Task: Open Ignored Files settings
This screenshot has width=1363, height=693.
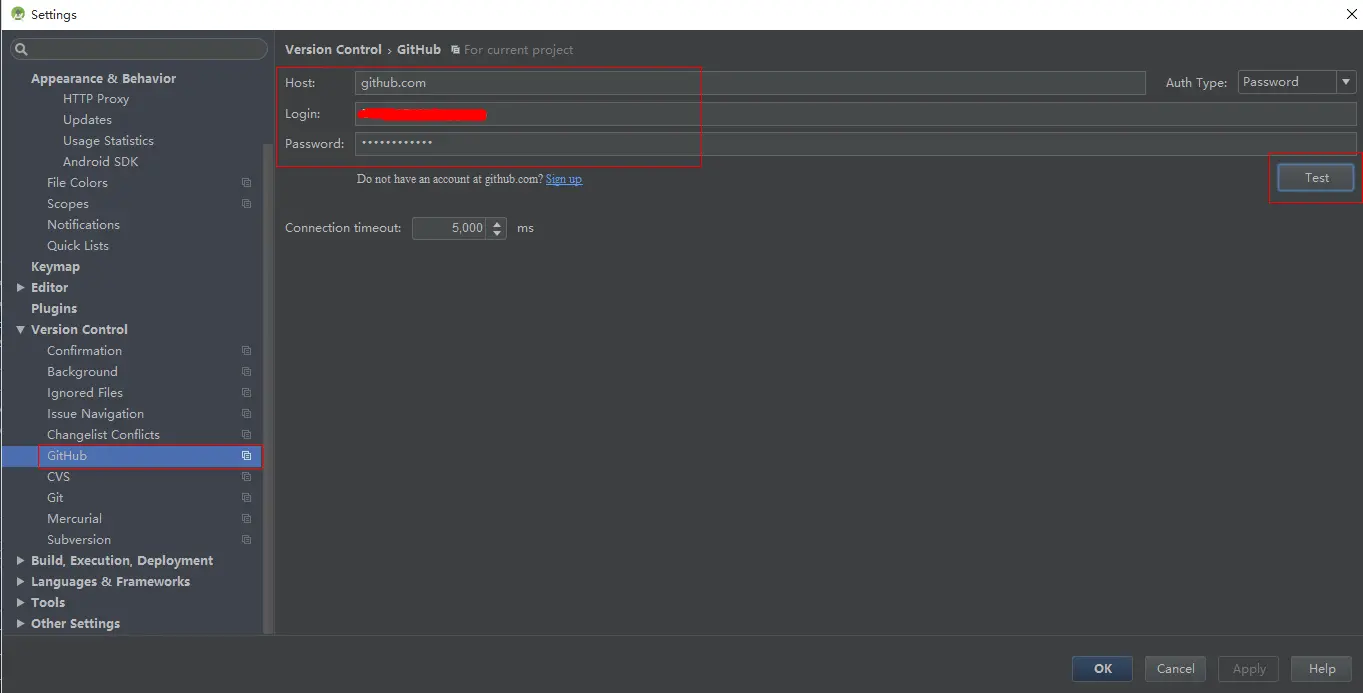Action: click(85, 393)
